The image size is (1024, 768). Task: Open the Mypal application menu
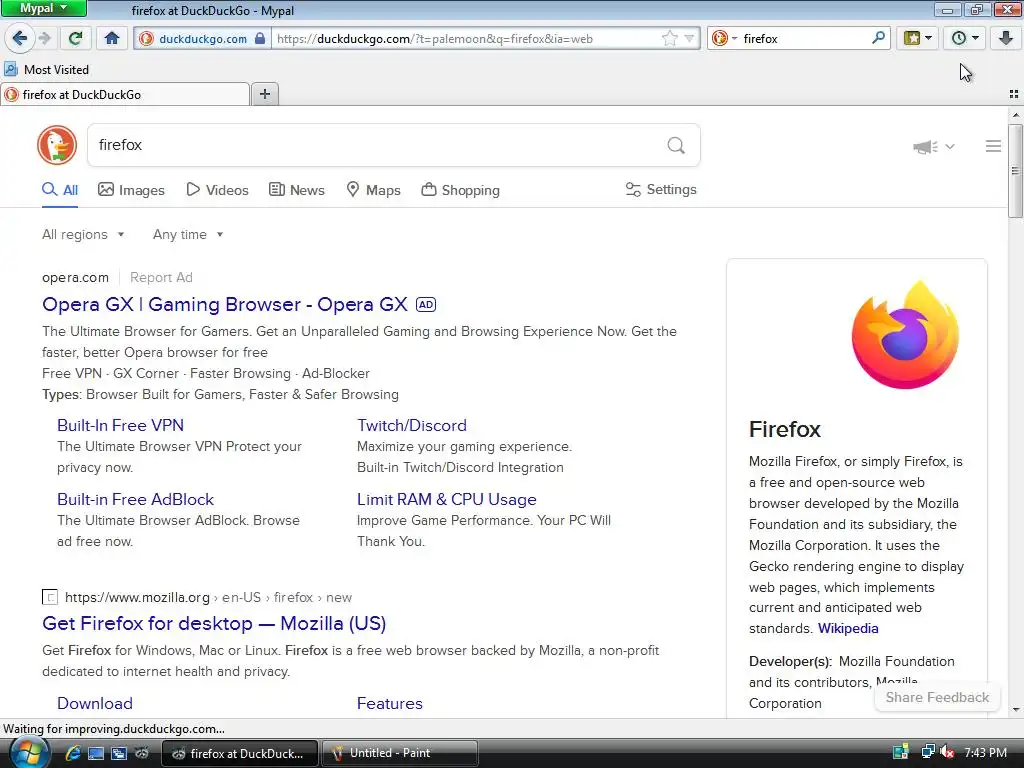click(x=44, y=8)
